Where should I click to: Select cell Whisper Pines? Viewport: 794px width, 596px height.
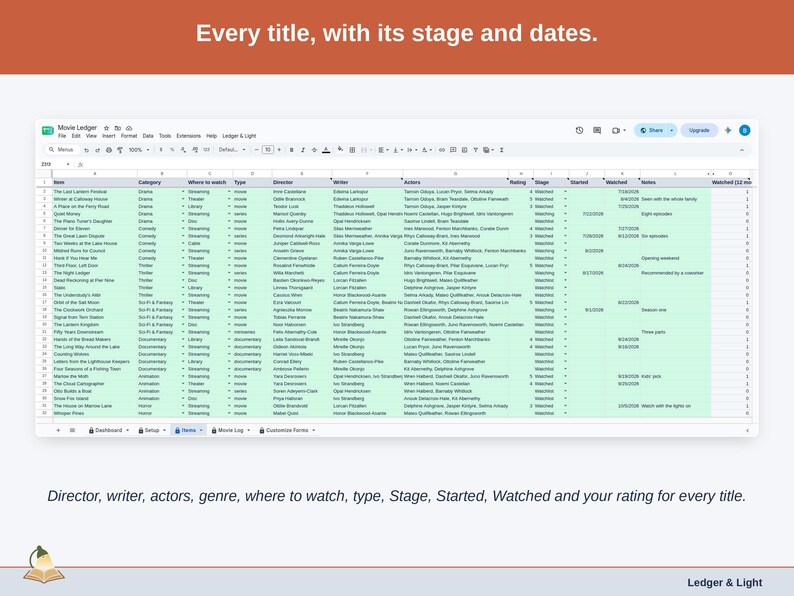[95, 414]
